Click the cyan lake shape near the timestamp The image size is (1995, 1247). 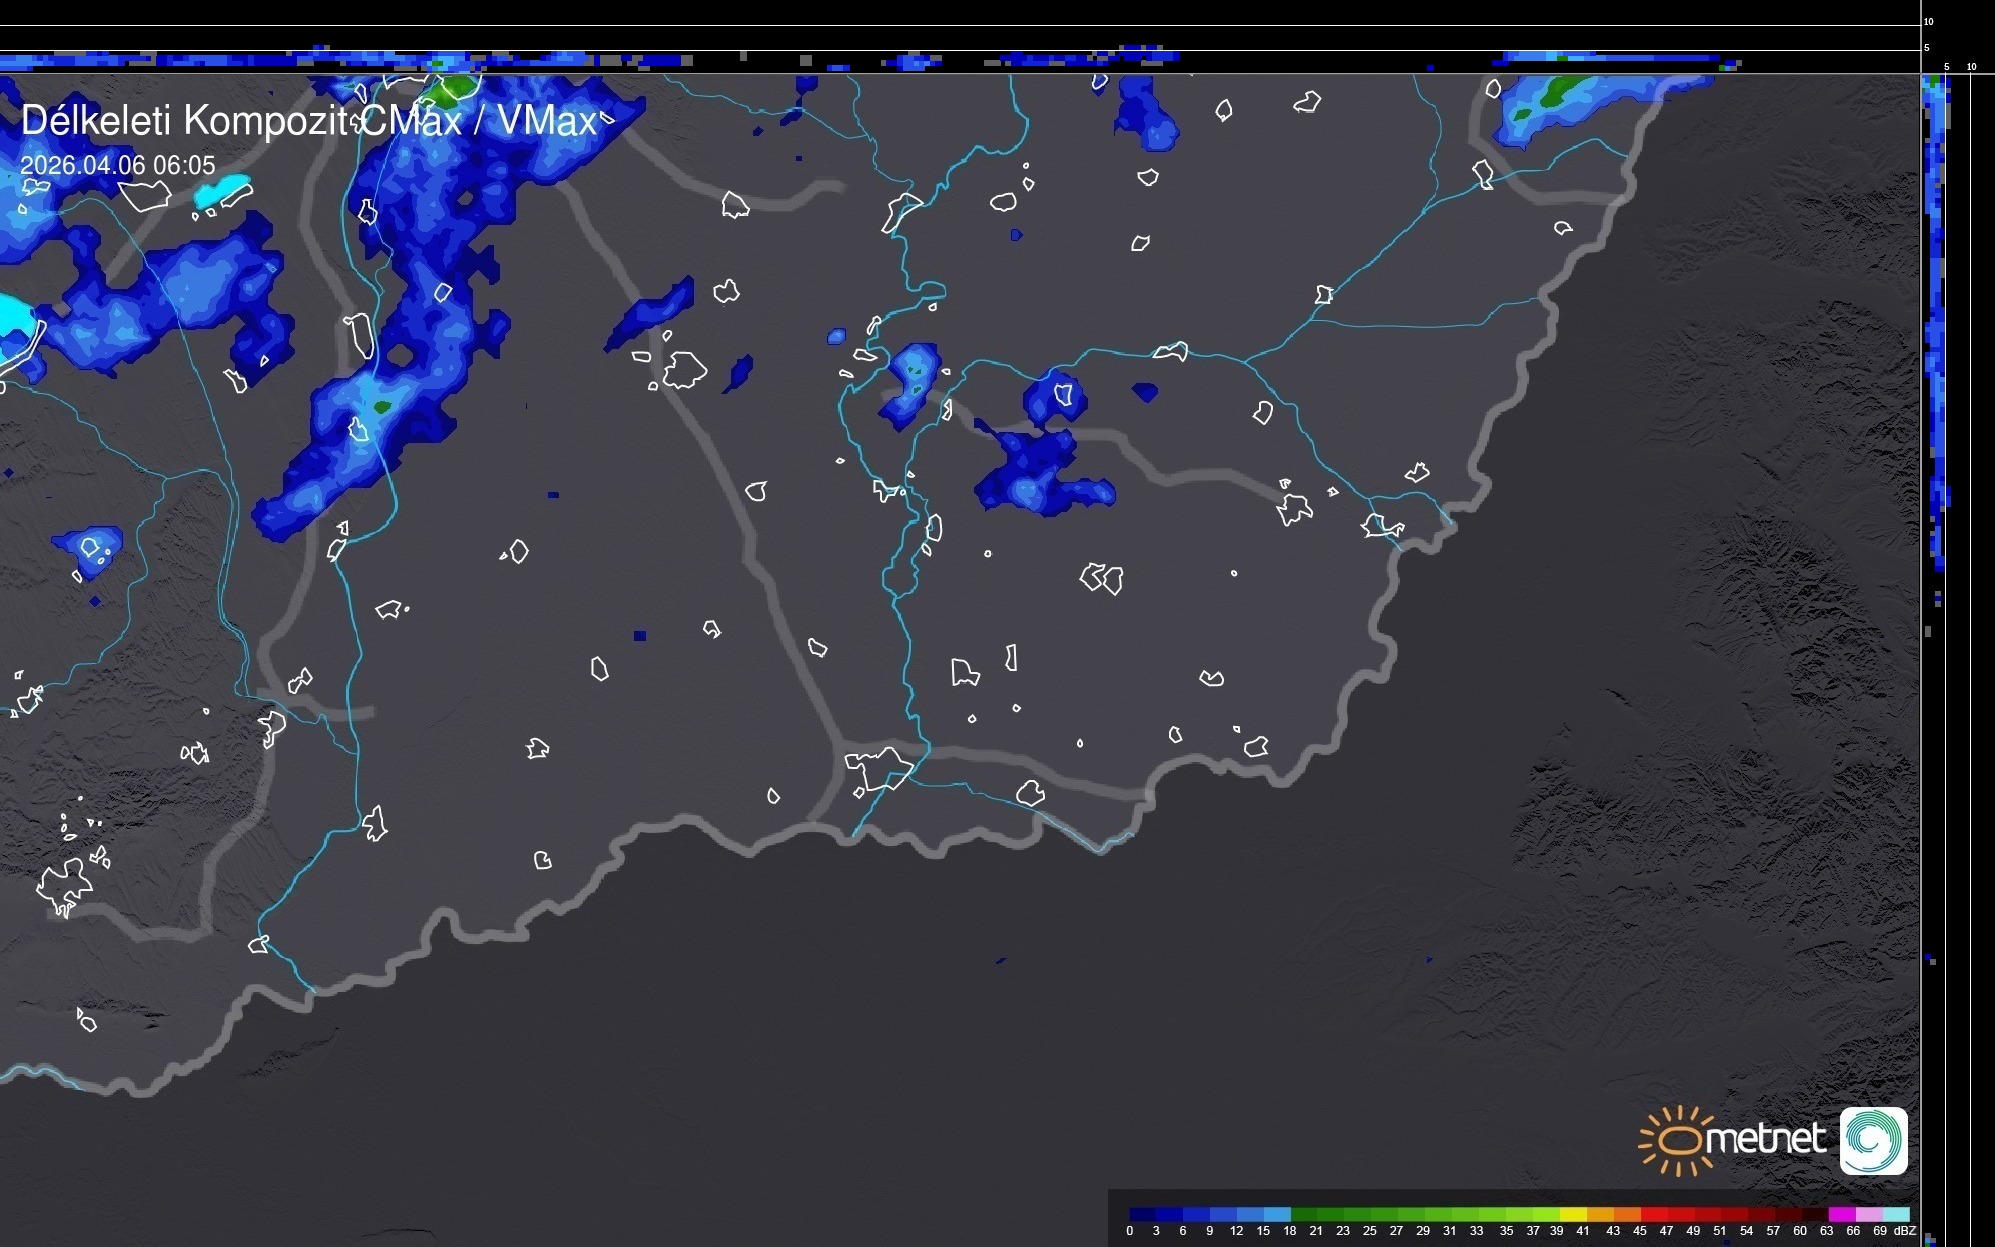222,190
